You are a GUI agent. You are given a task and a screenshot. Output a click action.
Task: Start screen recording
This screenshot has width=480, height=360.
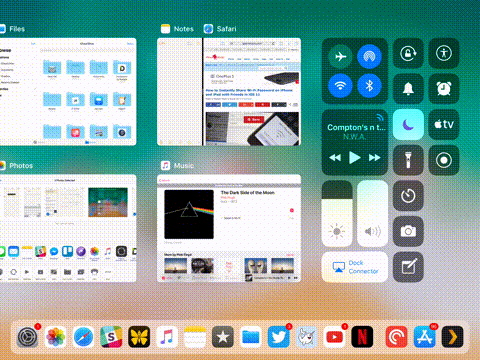click(x=444, y=160)
